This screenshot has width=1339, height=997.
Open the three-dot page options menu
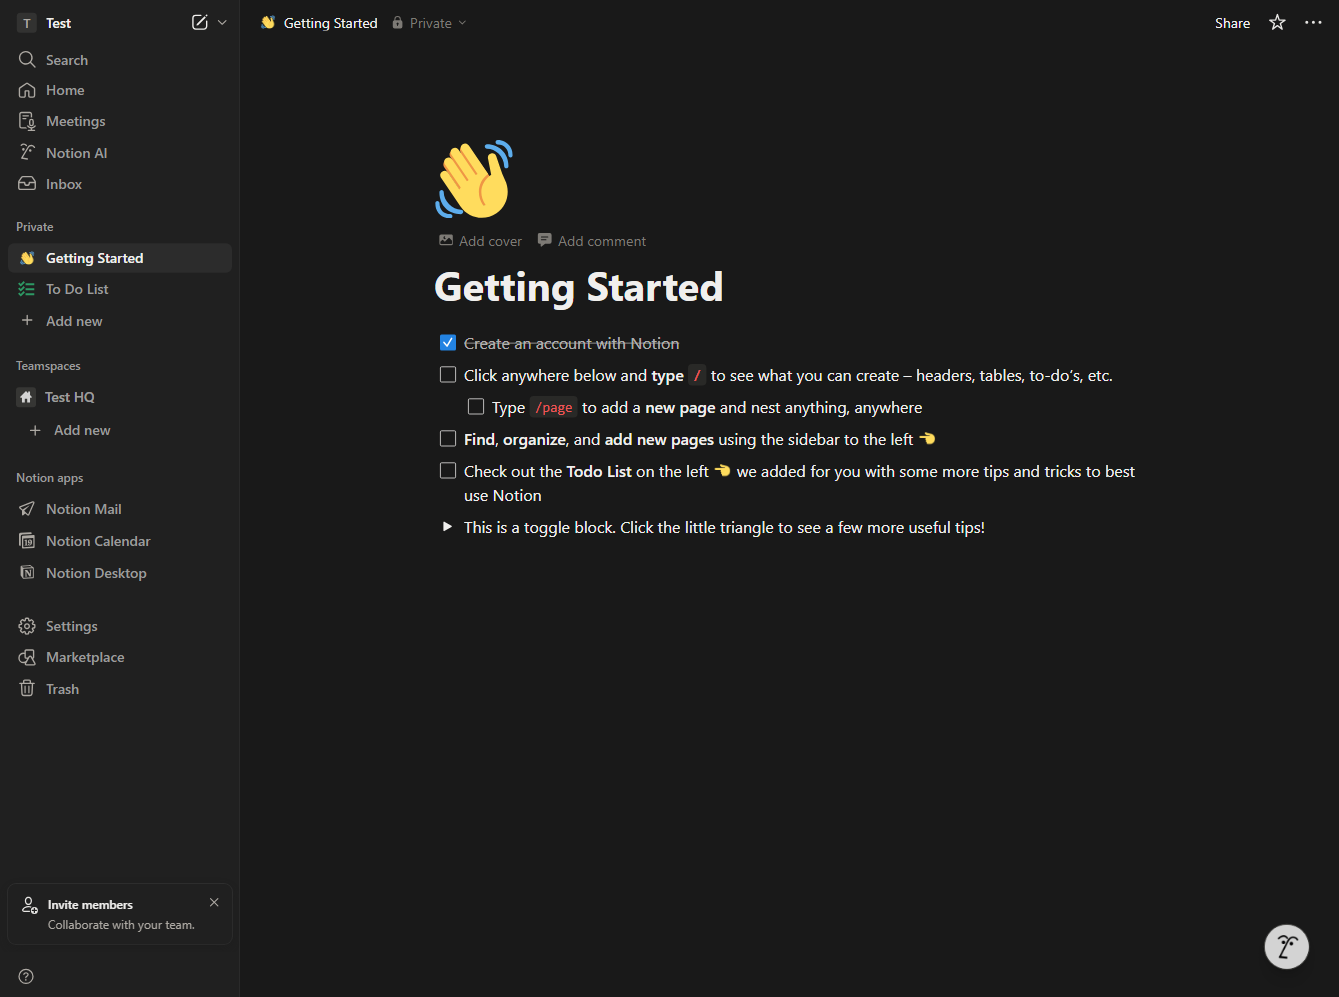pyautogui.click(x=1313, y=22)
